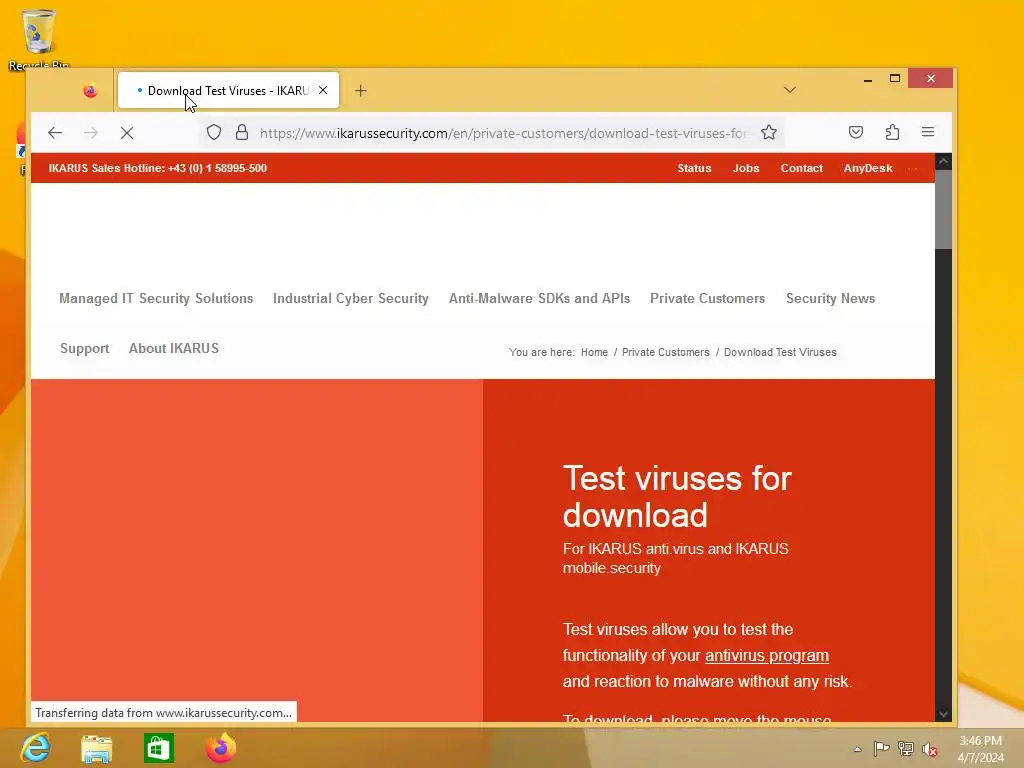Open the AnyDesk link
Viewport: 1024px width, 768px height.
[x=868, y=168]
